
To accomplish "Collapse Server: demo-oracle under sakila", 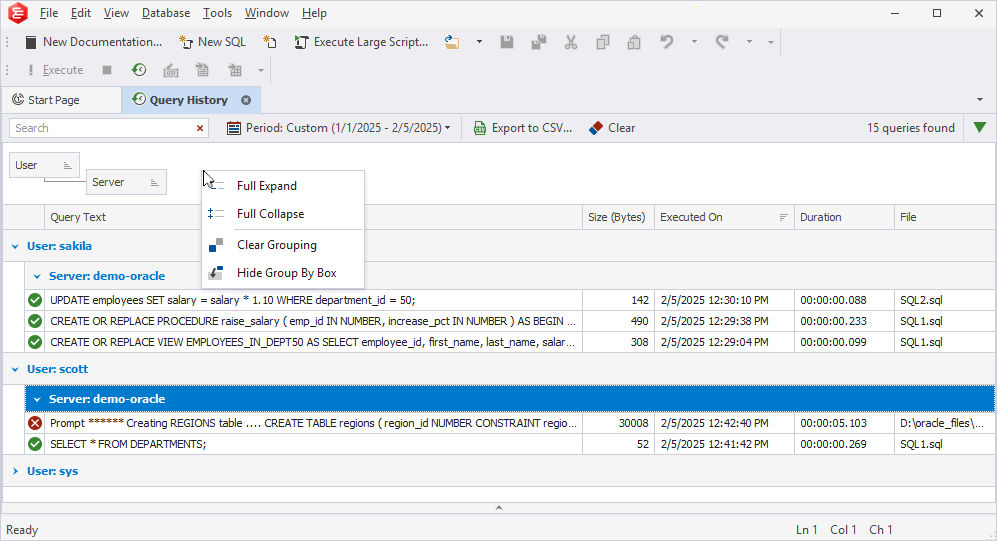I will click(37, 276).
